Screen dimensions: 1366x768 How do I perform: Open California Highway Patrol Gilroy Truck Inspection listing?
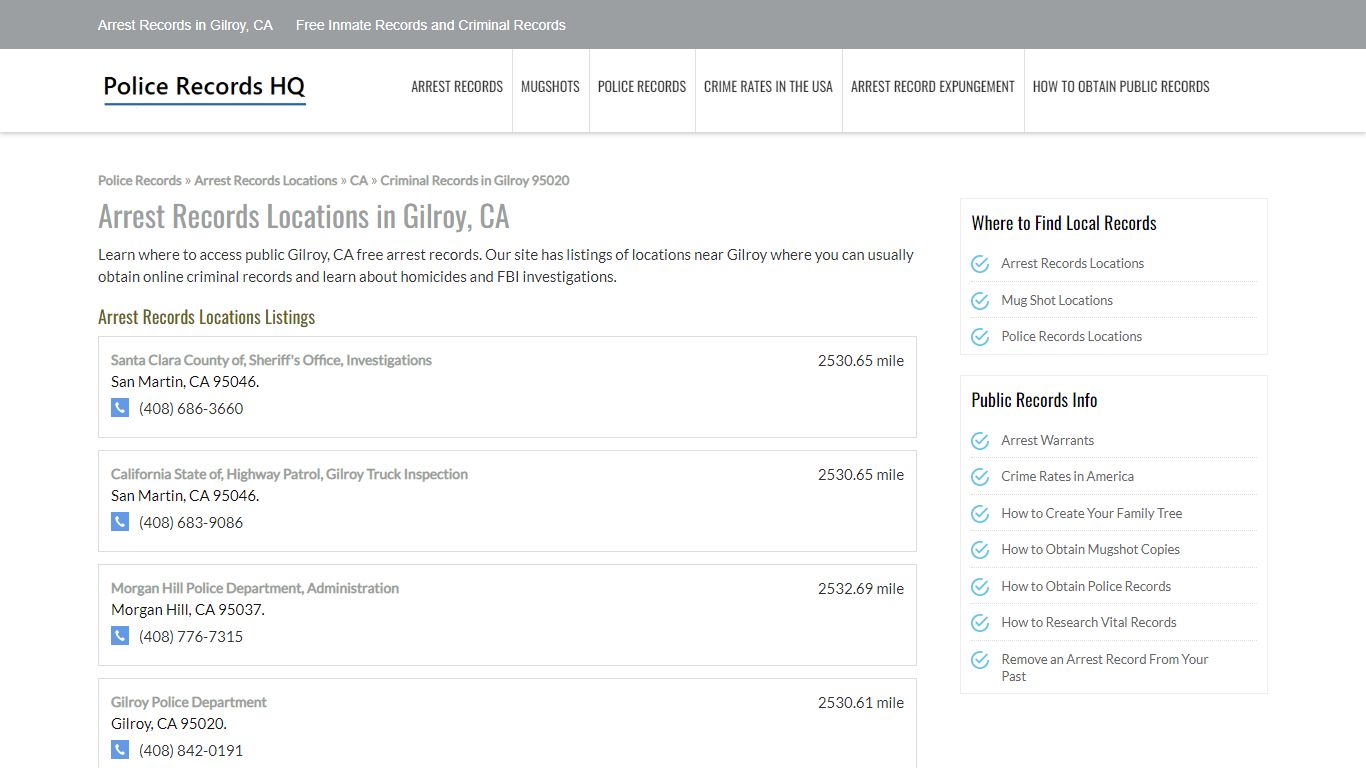pos(289,474)
